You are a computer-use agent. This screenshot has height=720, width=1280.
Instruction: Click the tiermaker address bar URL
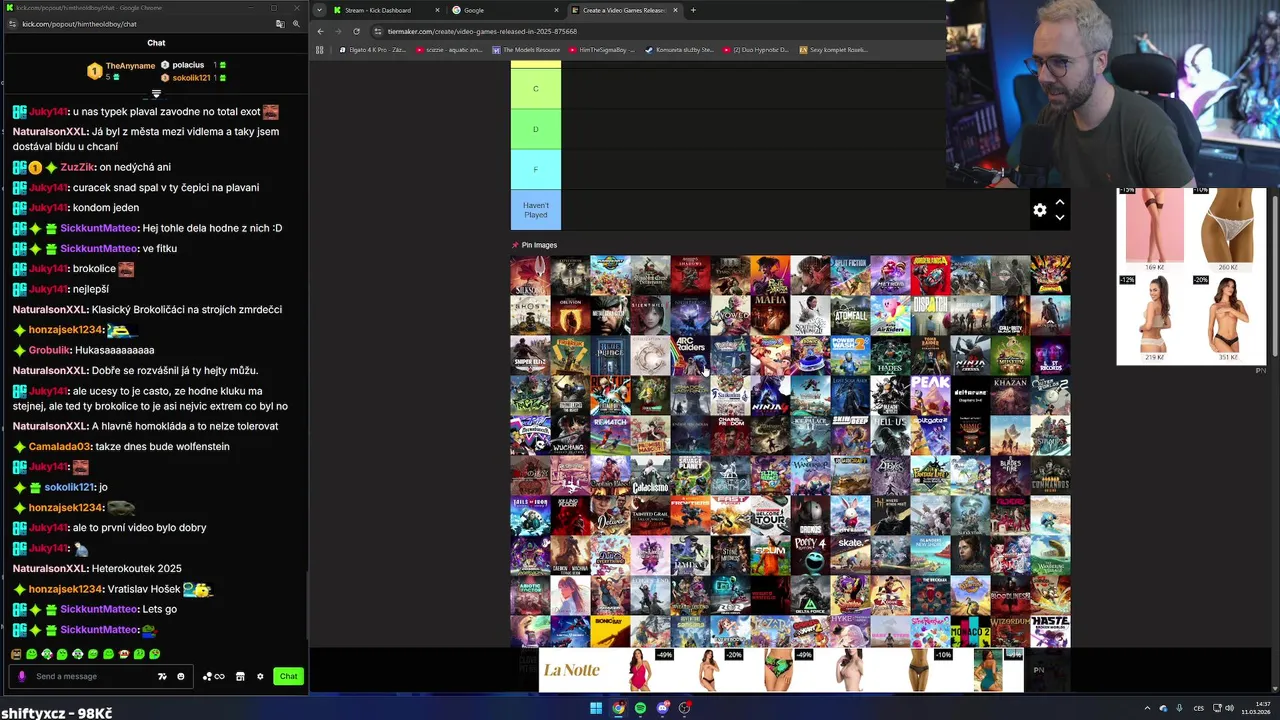point(482,31)
